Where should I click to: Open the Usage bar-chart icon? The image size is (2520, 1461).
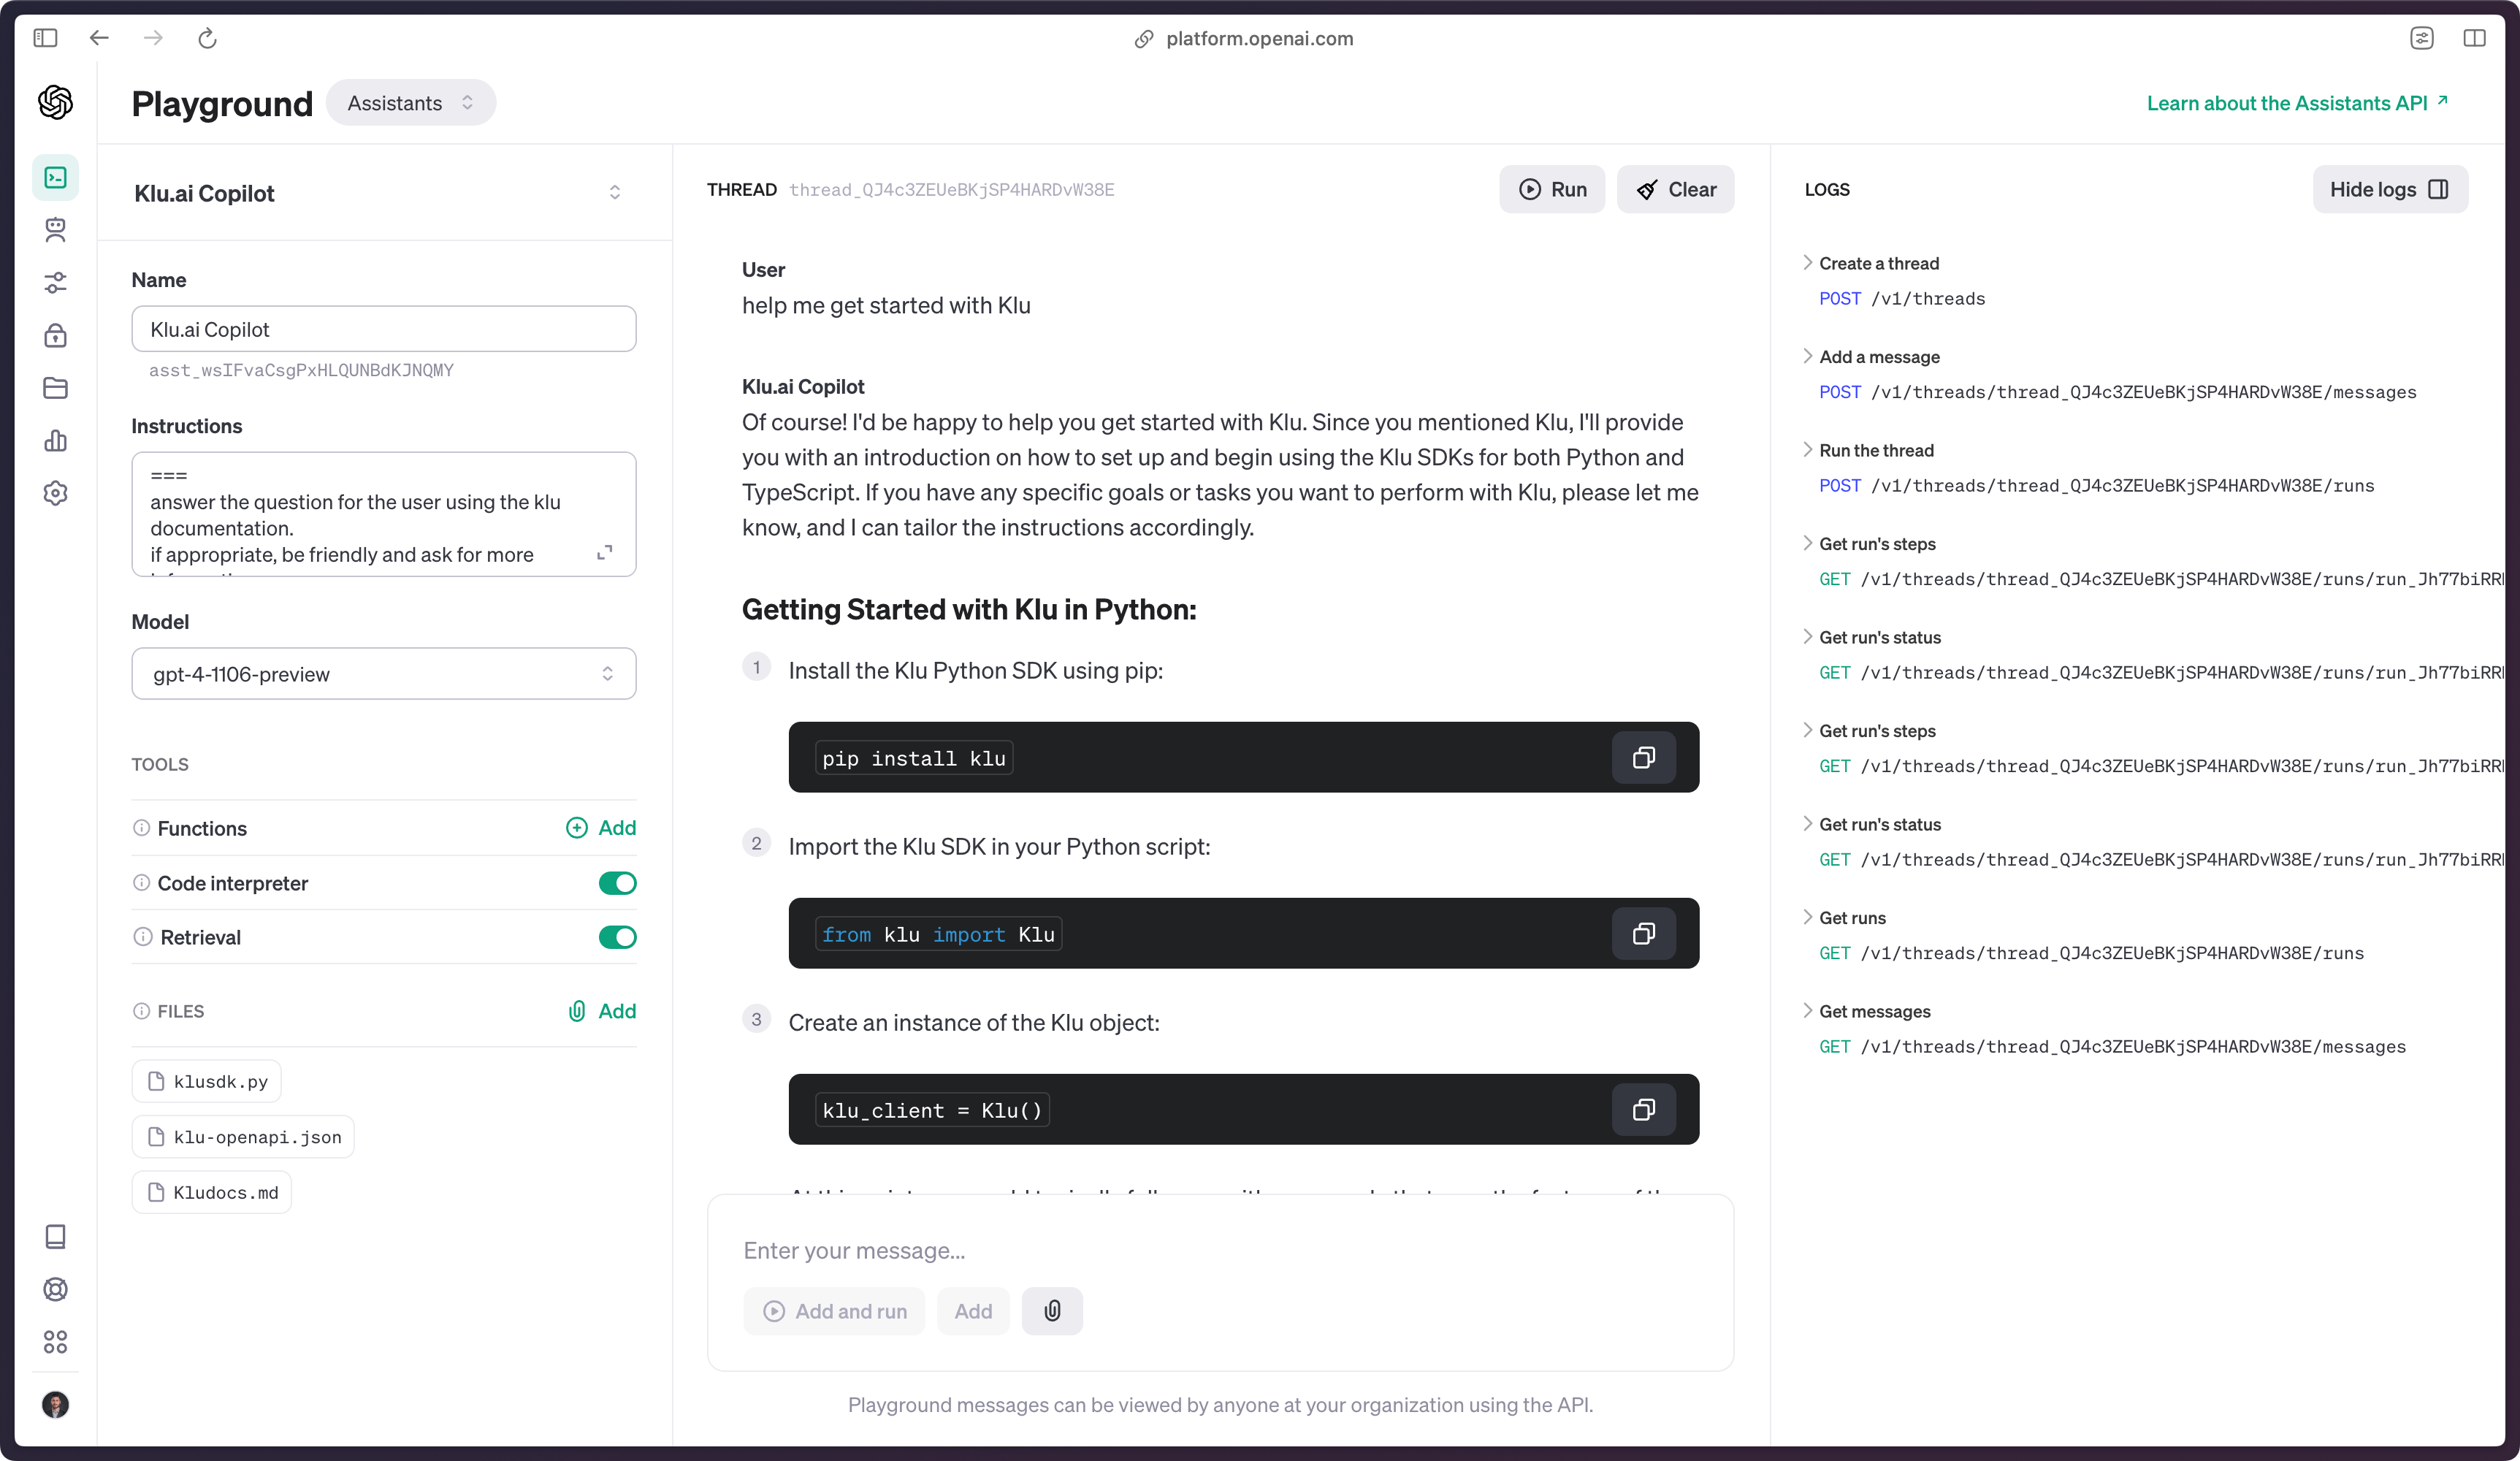tap(55, 441)
